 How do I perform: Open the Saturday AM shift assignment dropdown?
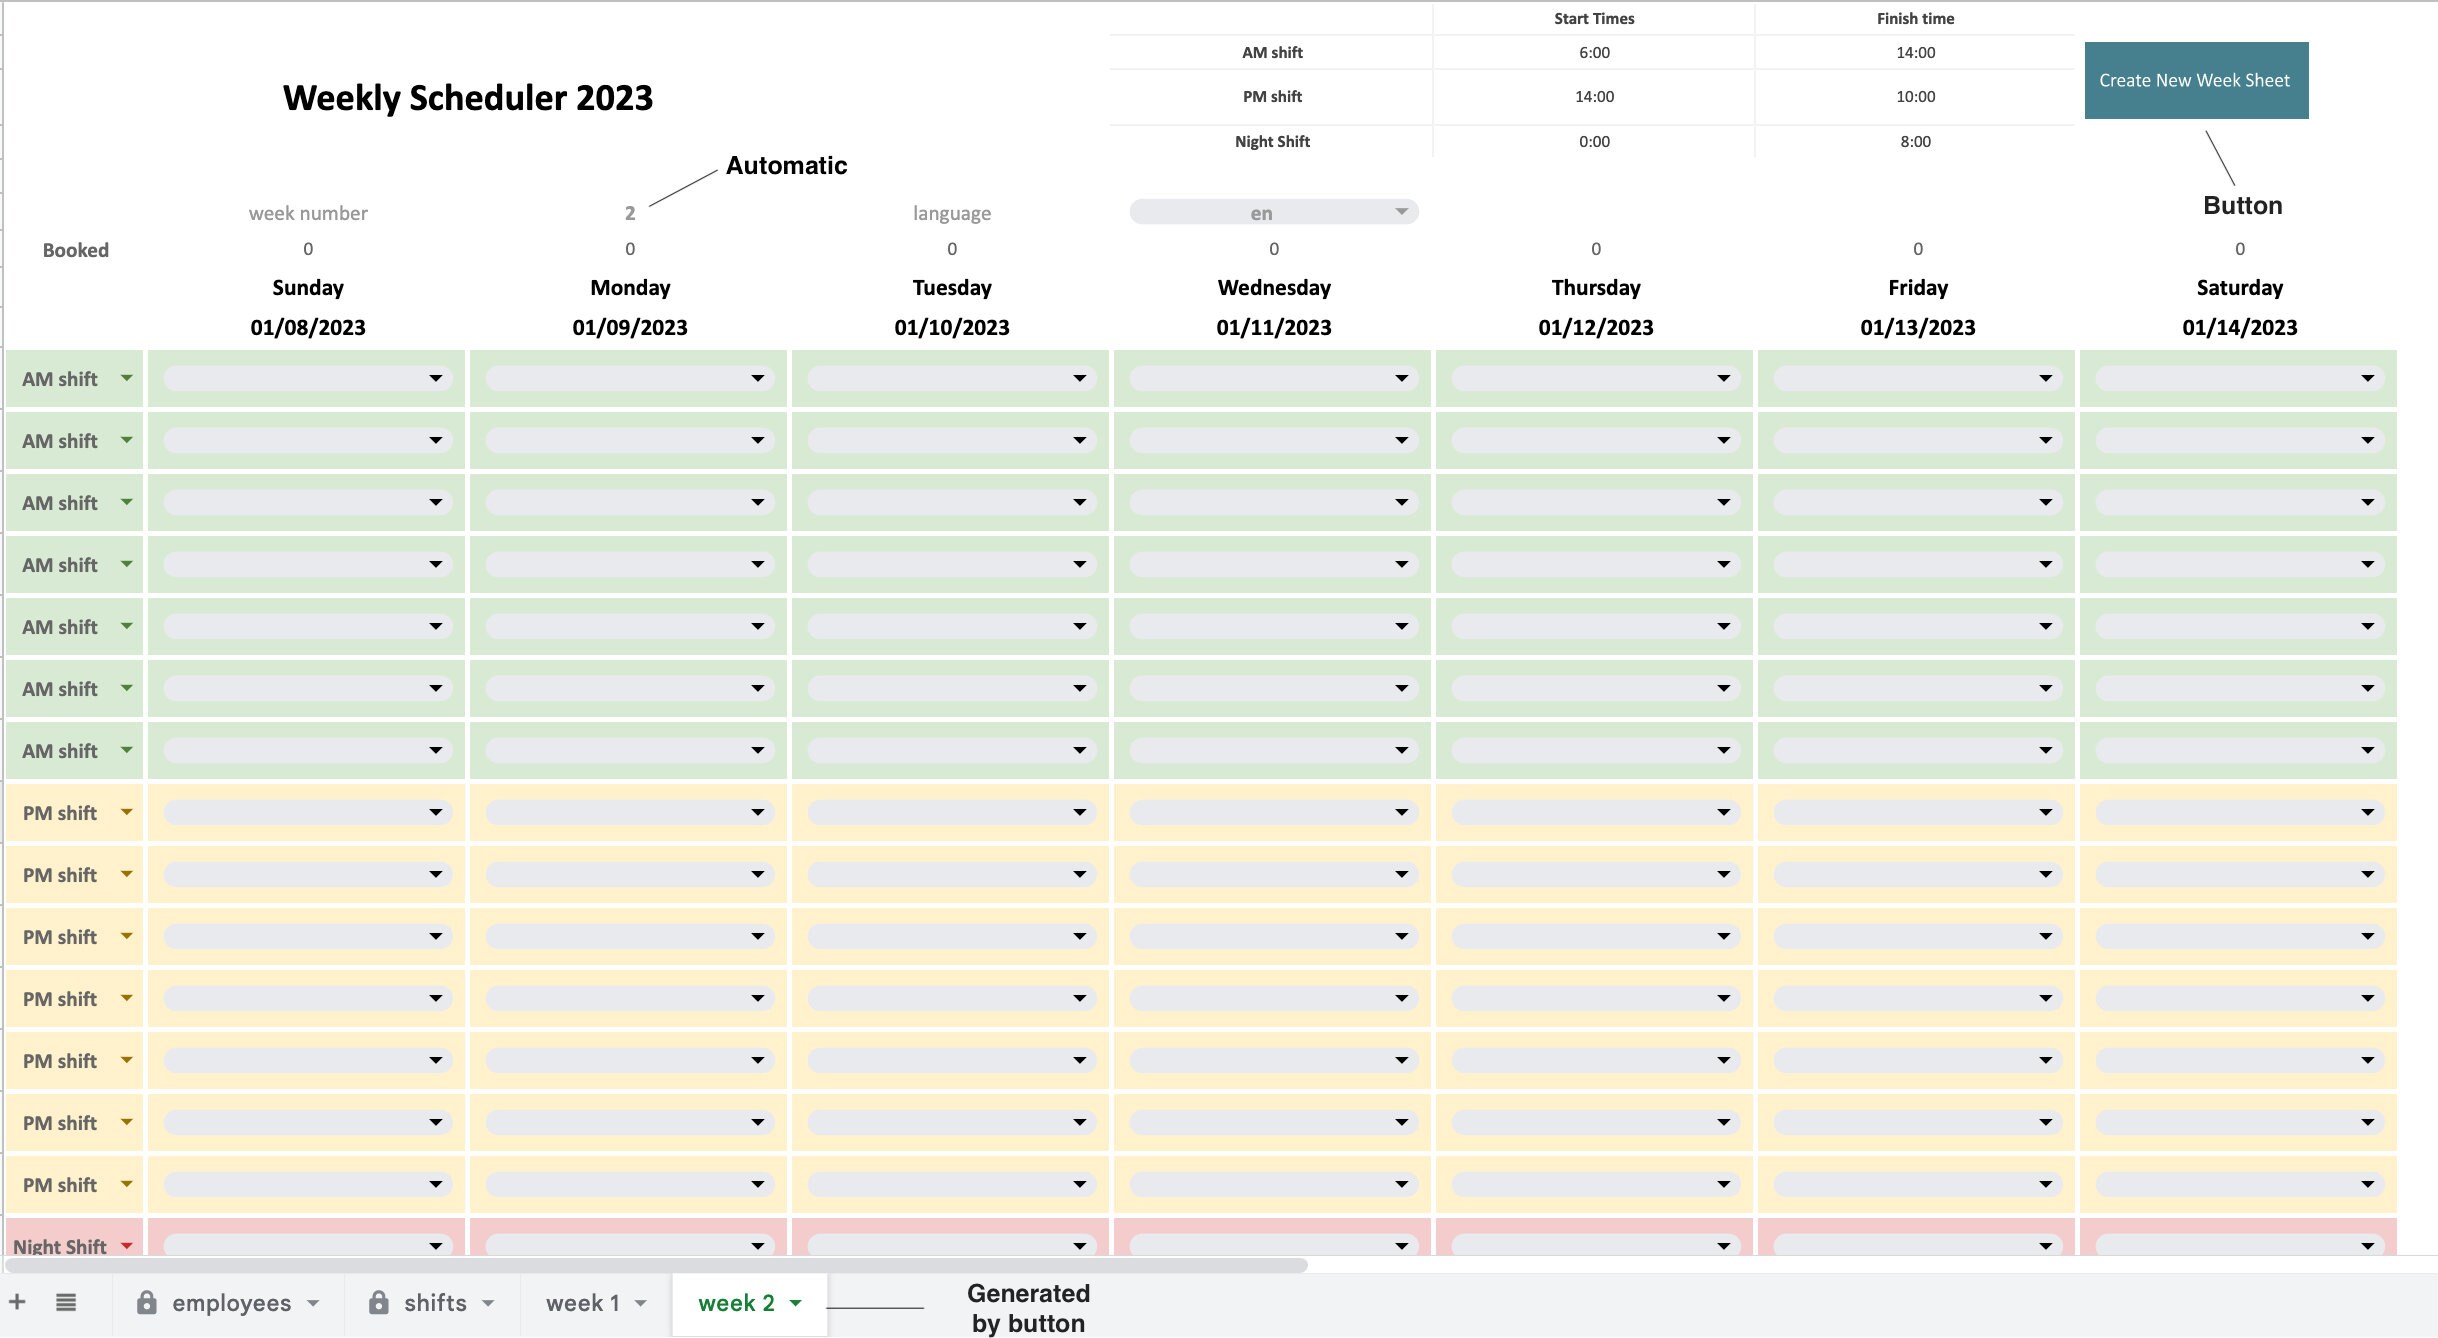[2368, 378]
